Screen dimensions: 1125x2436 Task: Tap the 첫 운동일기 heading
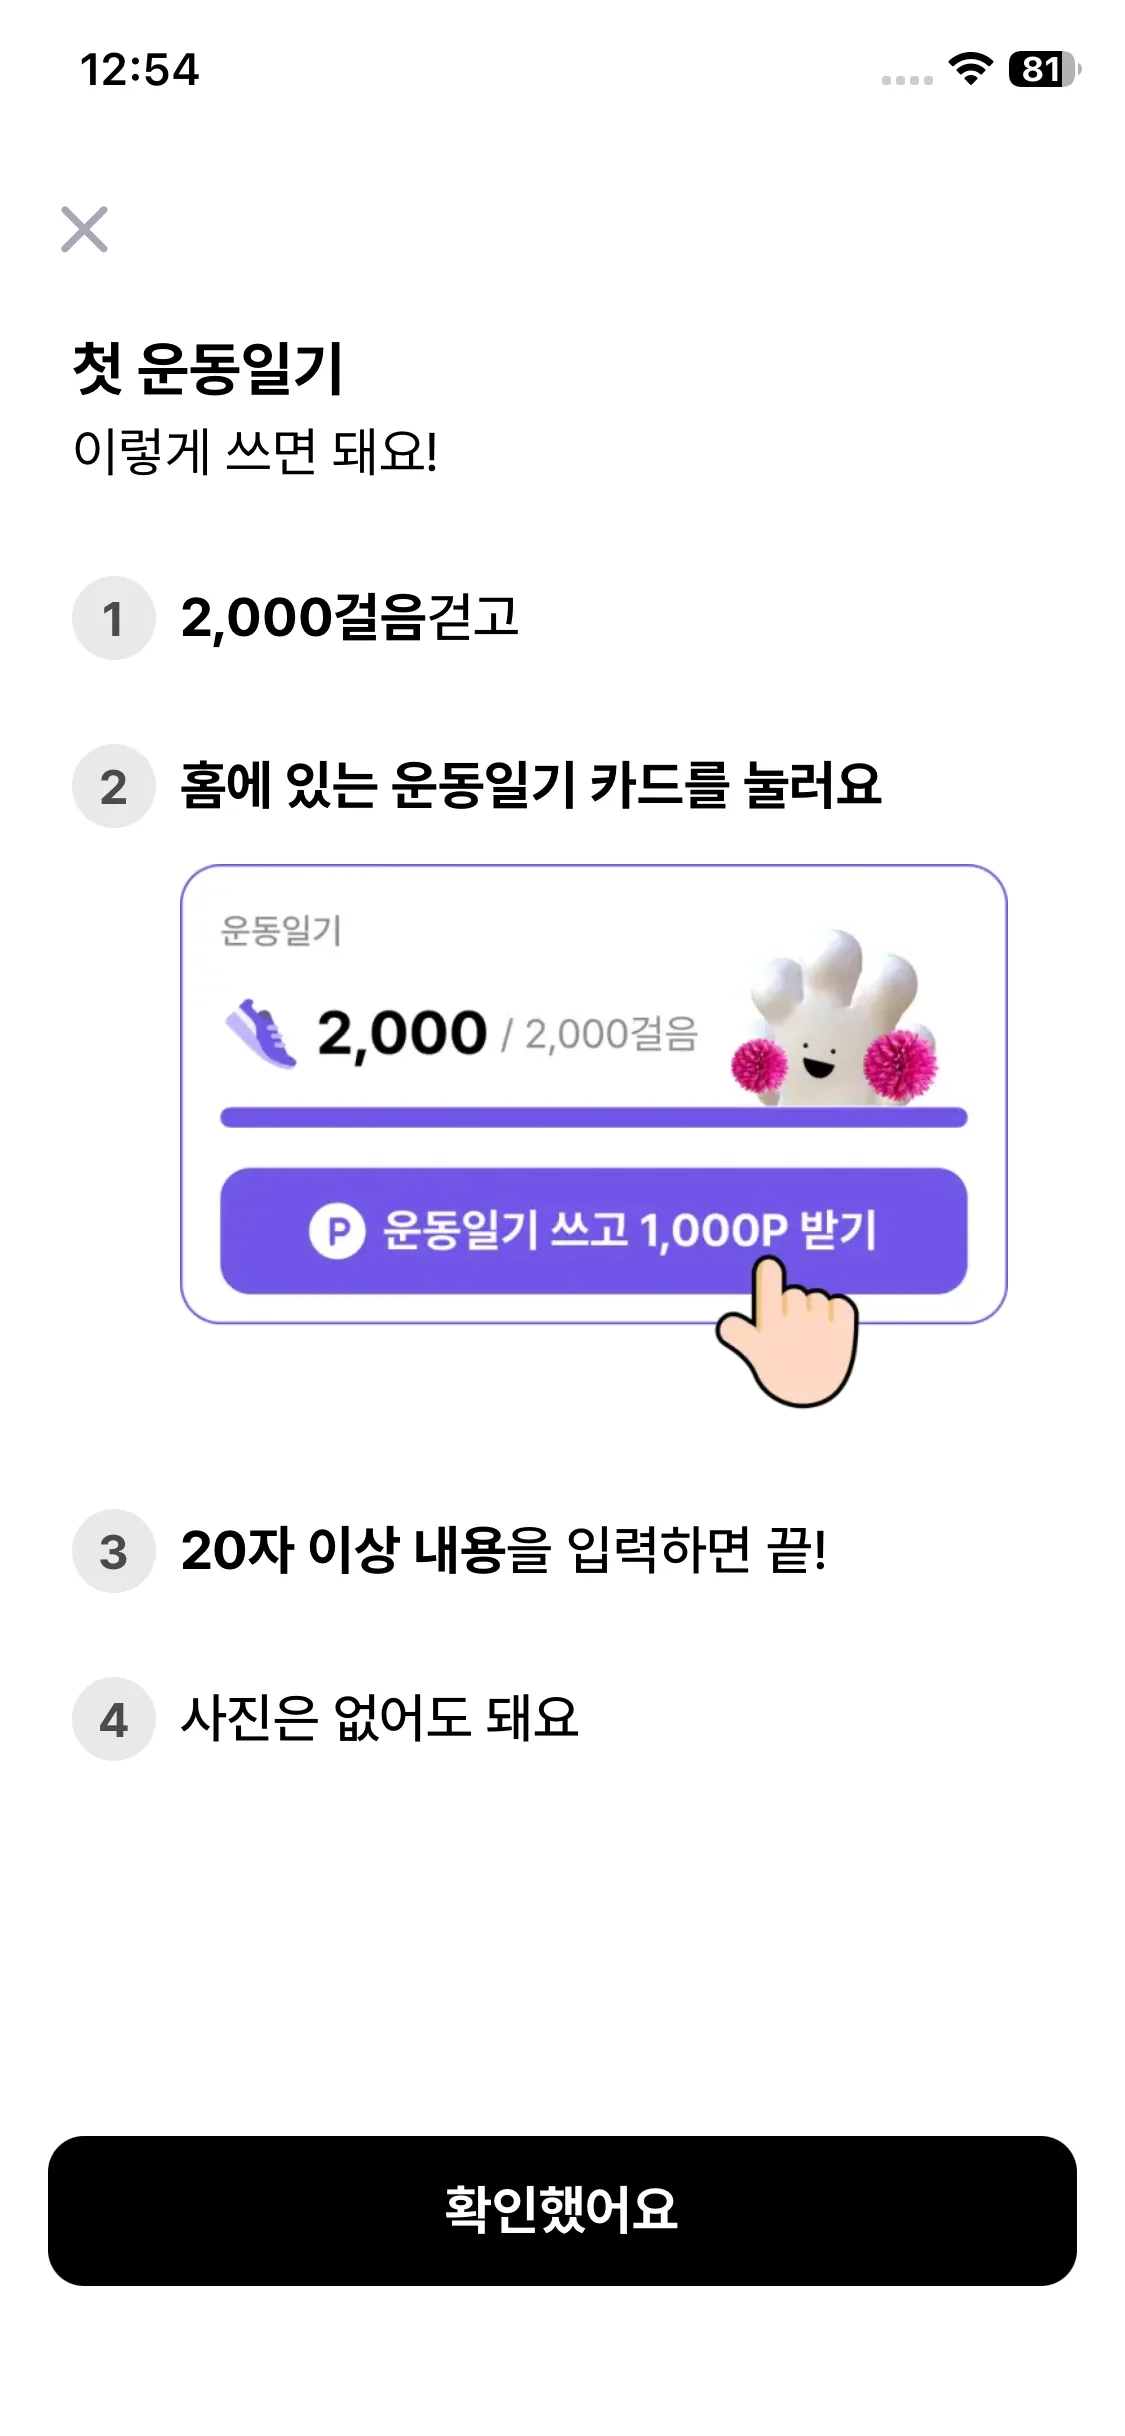pos(208,368)
